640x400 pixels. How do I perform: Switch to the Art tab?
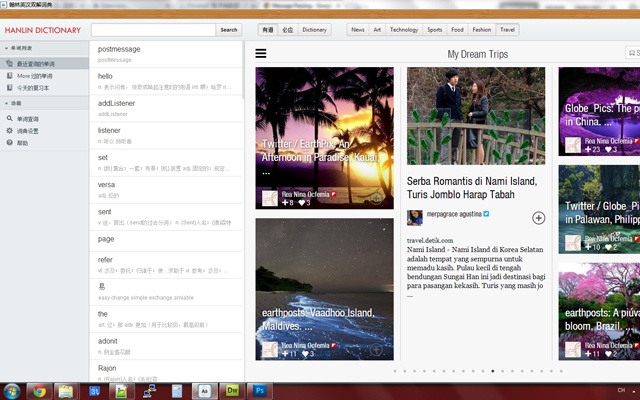click(x=377, y=30)
